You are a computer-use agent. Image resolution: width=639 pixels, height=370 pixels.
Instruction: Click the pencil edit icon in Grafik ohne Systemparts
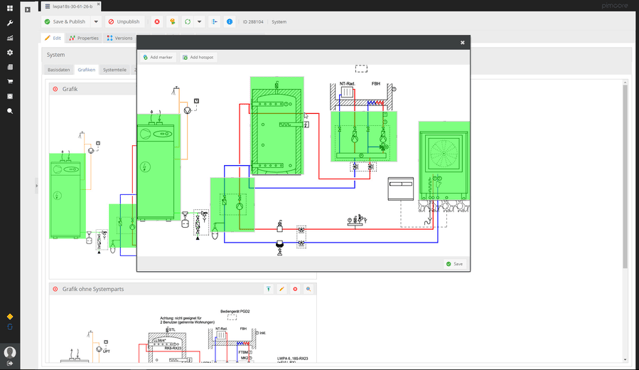tap(282, 289)
